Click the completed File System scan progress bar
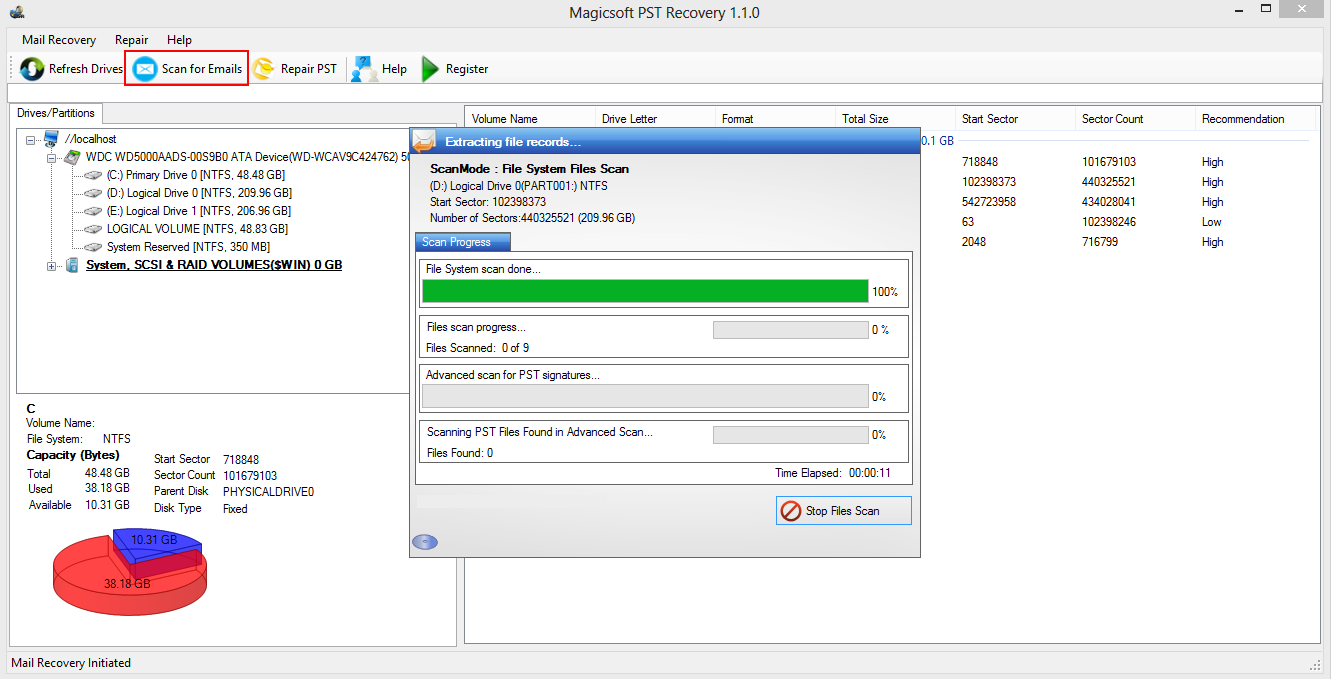Screen dimensions: 1331x679 (x=645, y=290)
